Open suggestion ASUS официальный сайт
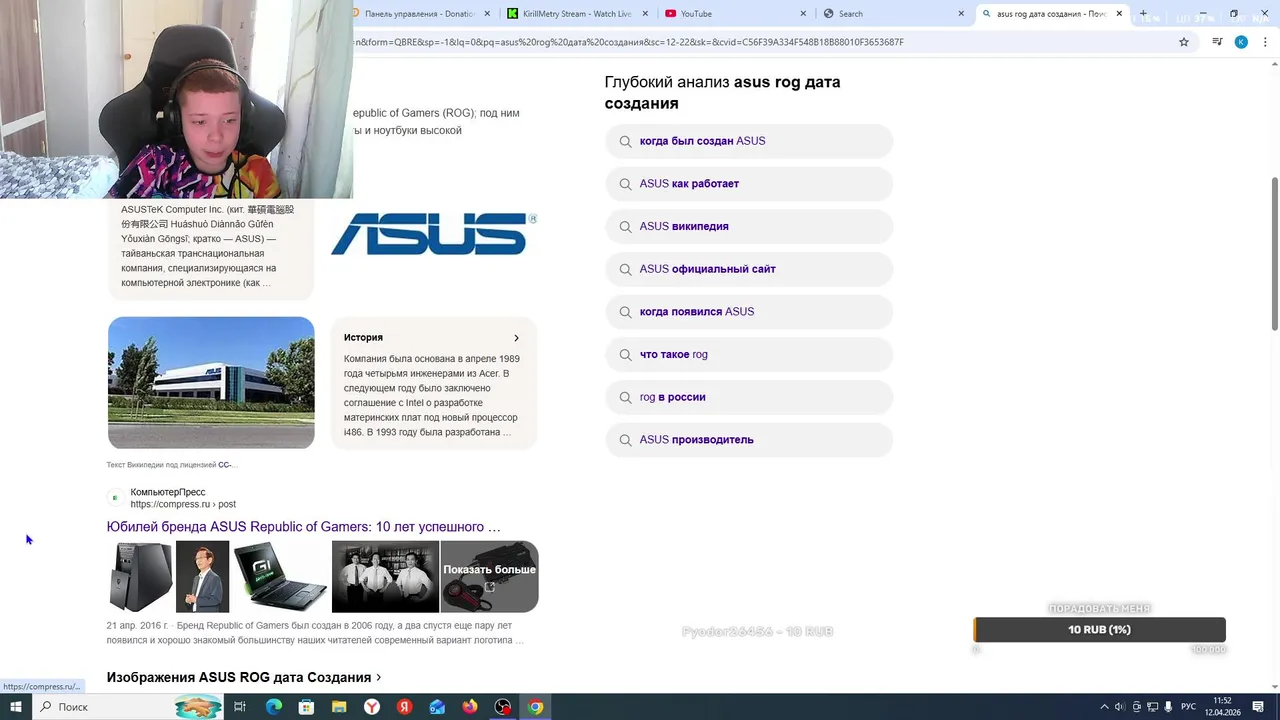The image size is (1280, 720). coord(749,269)
